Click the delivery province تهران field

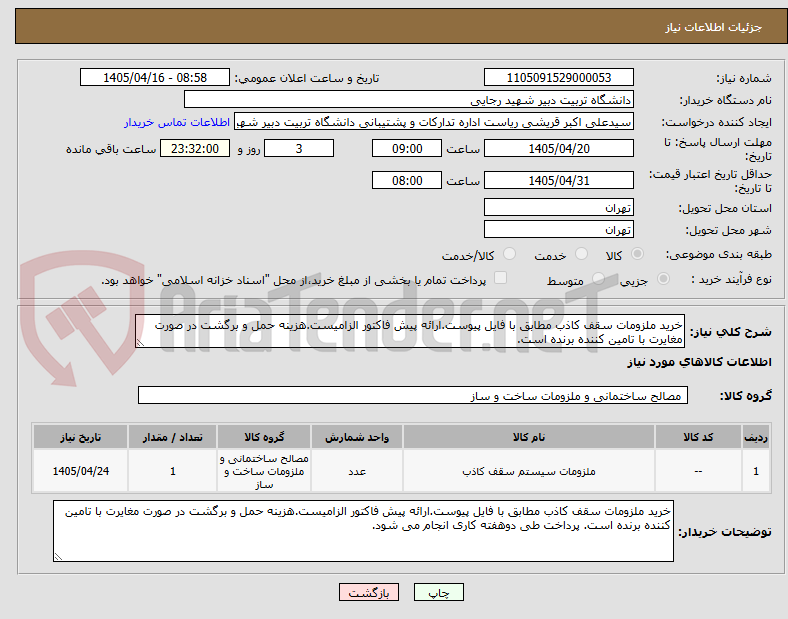click(558, 207)
